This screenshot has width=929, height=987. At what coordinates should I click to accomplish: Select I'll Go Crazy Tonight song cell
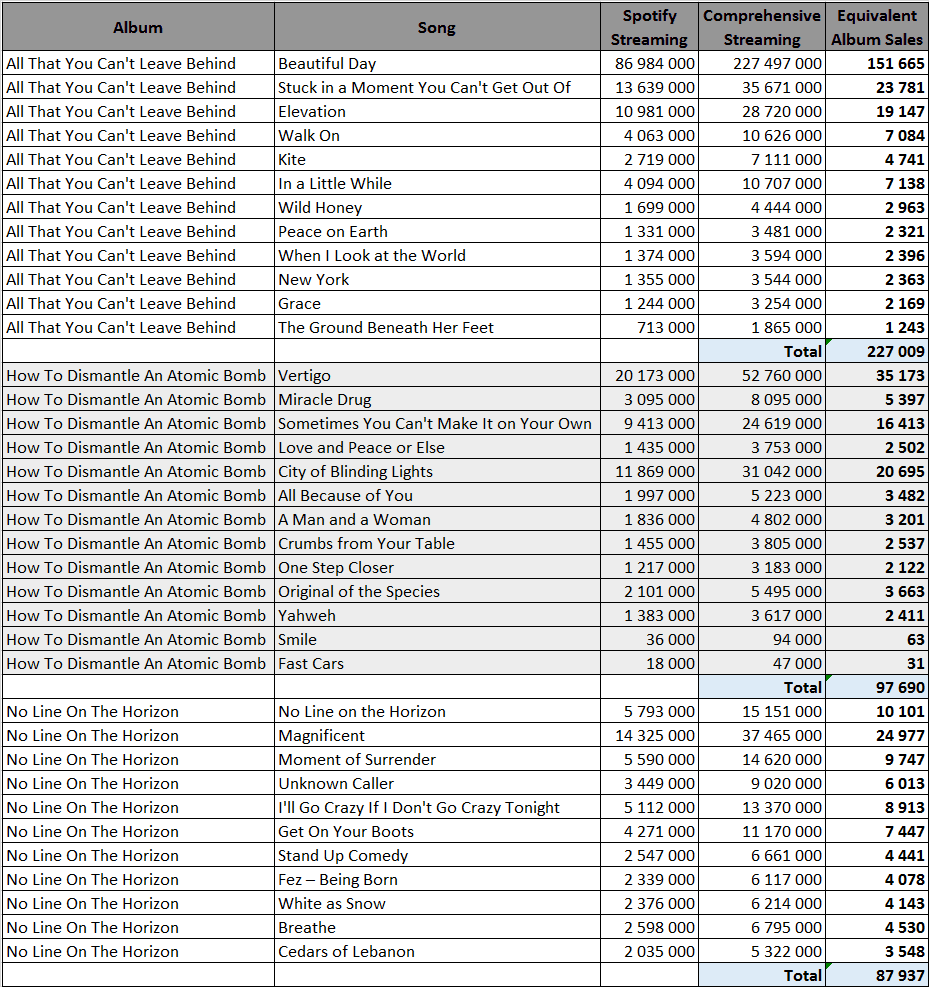437,806
